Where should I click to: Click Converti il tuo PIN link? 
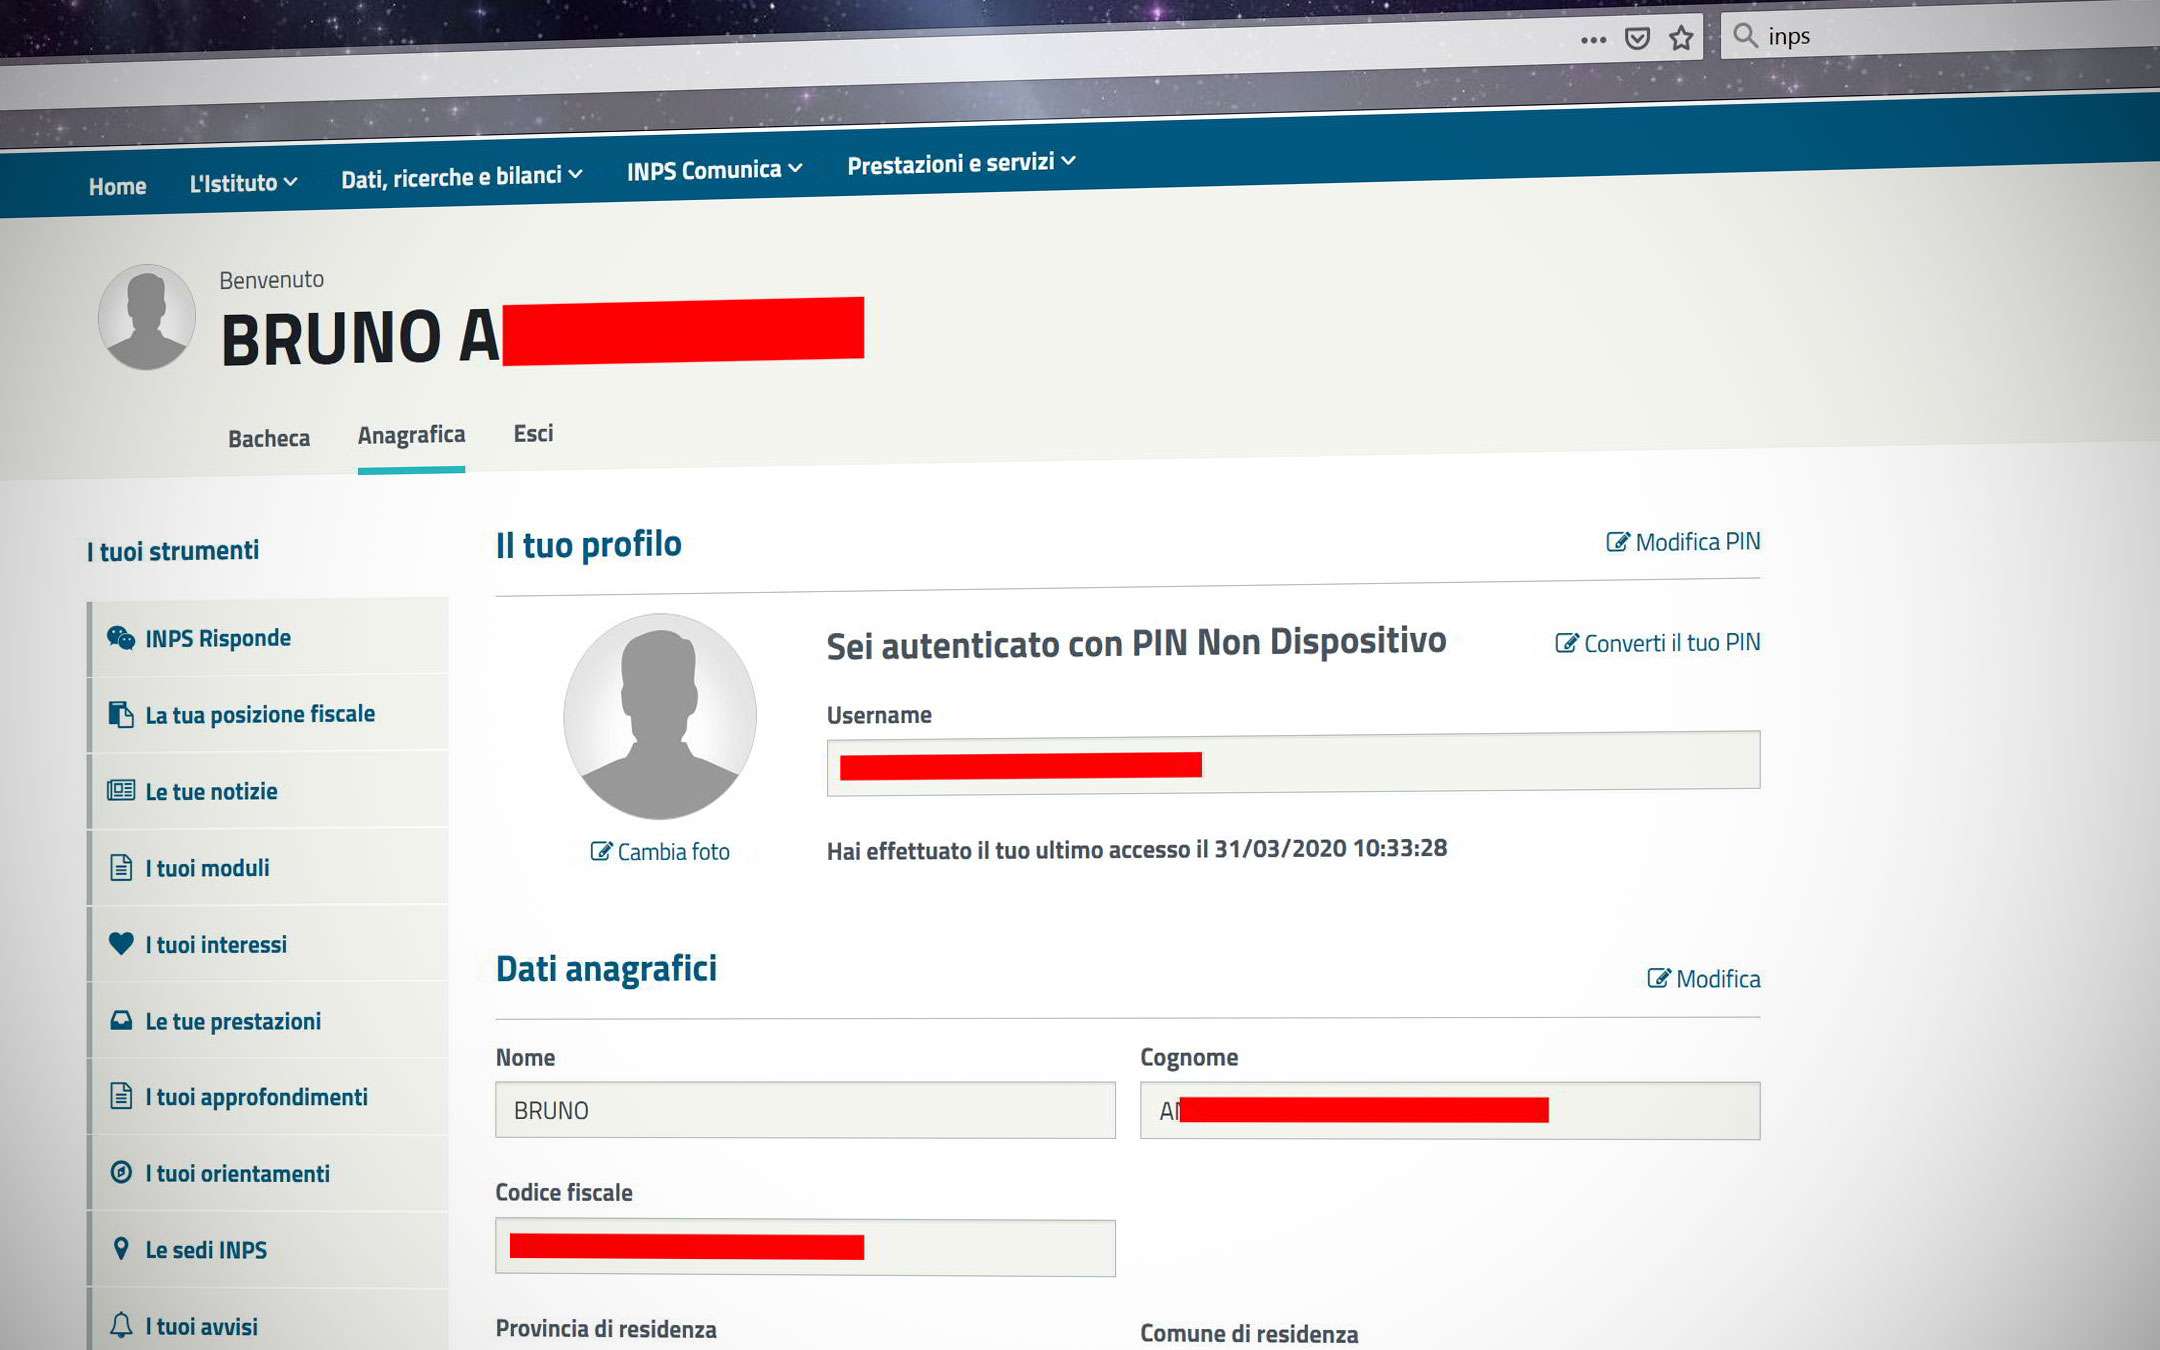click(1657, 643)
